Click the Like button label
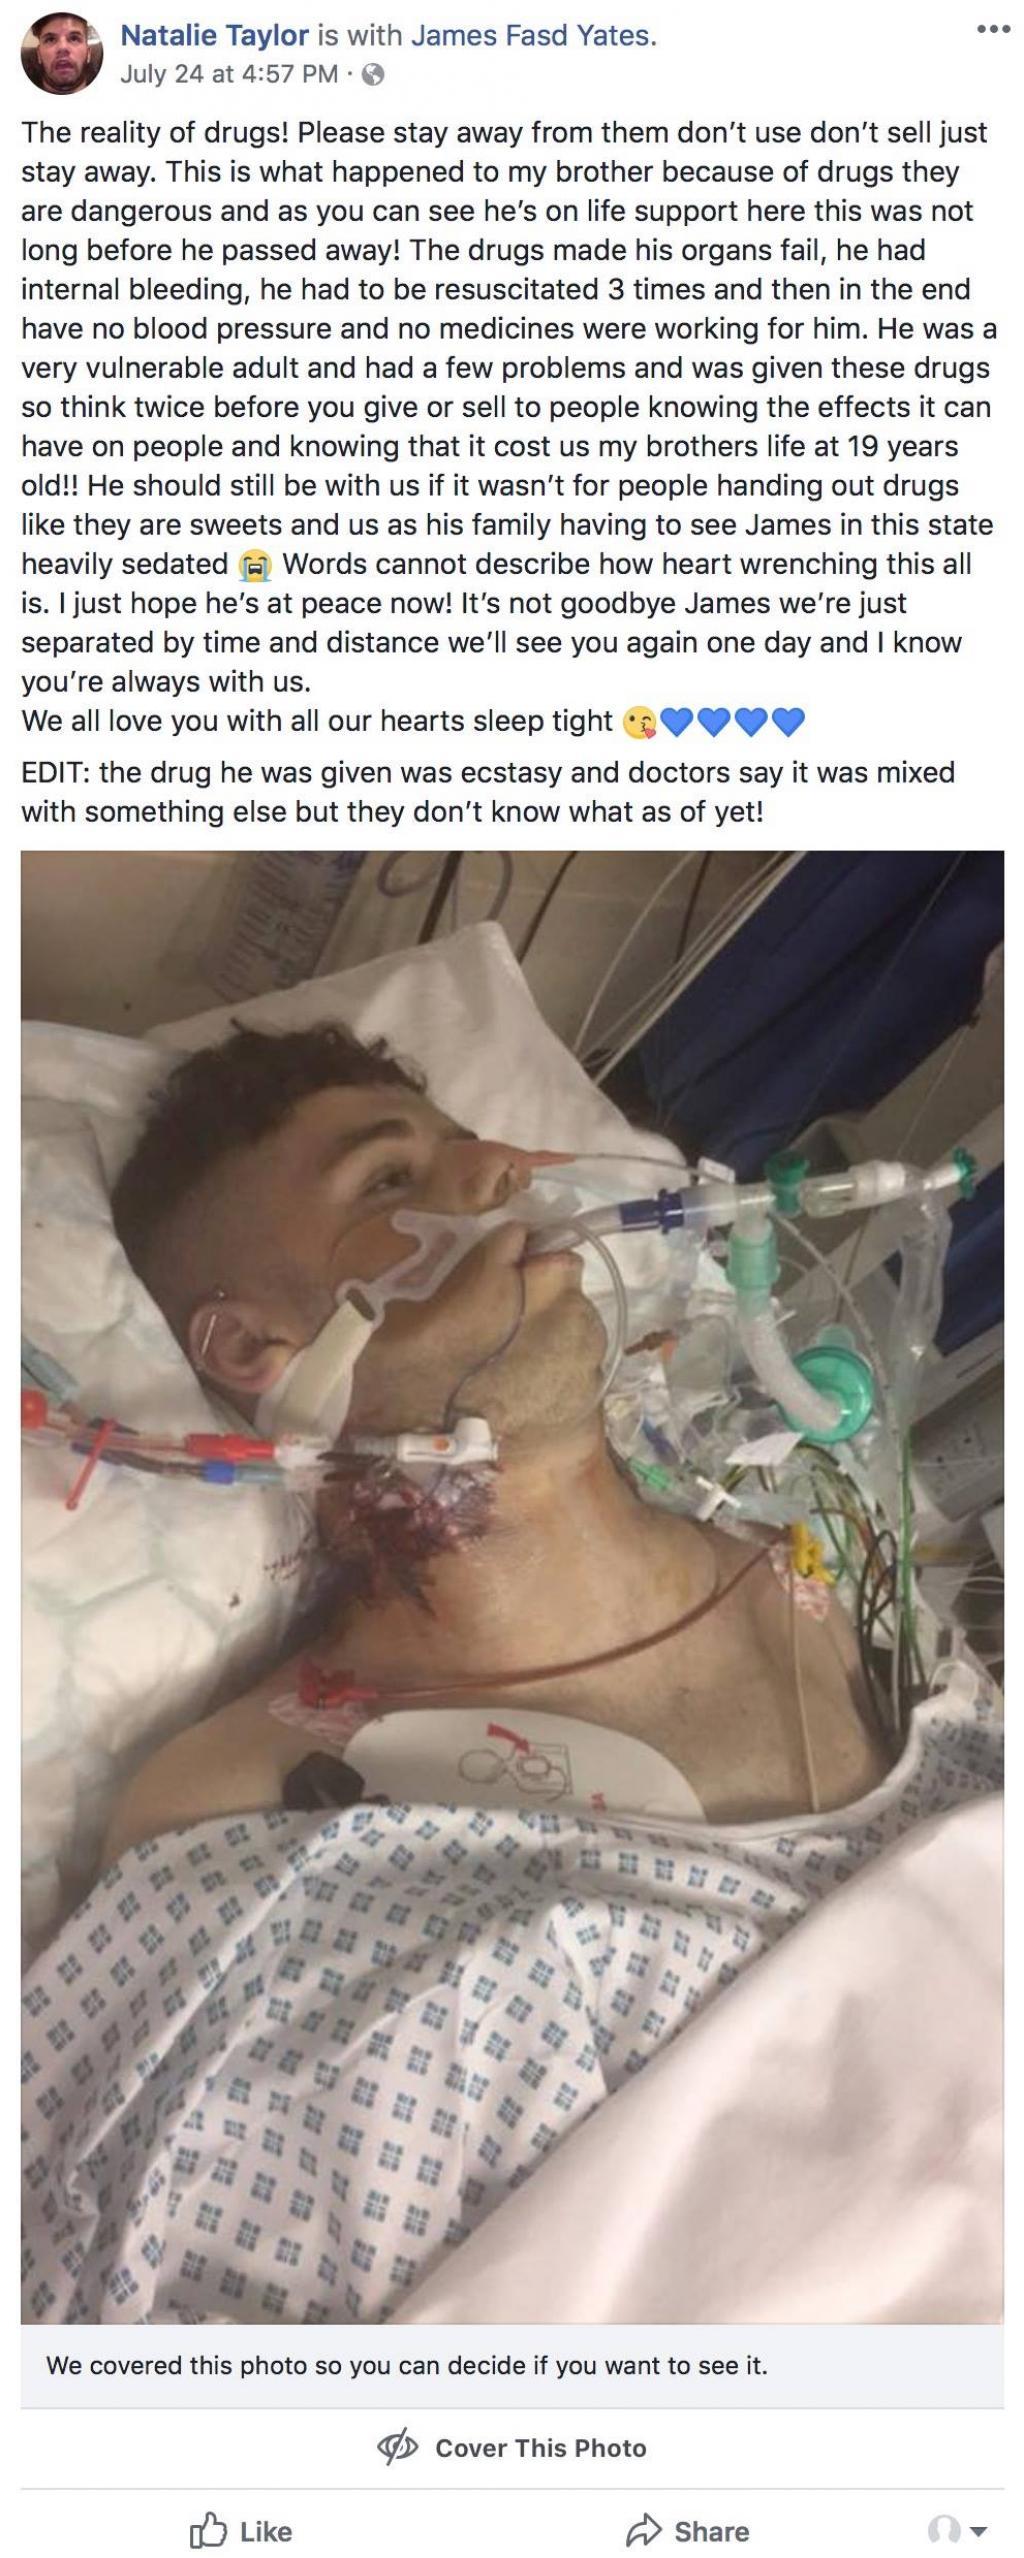The image size is (1024, 2558). (x=266, y=2531)
